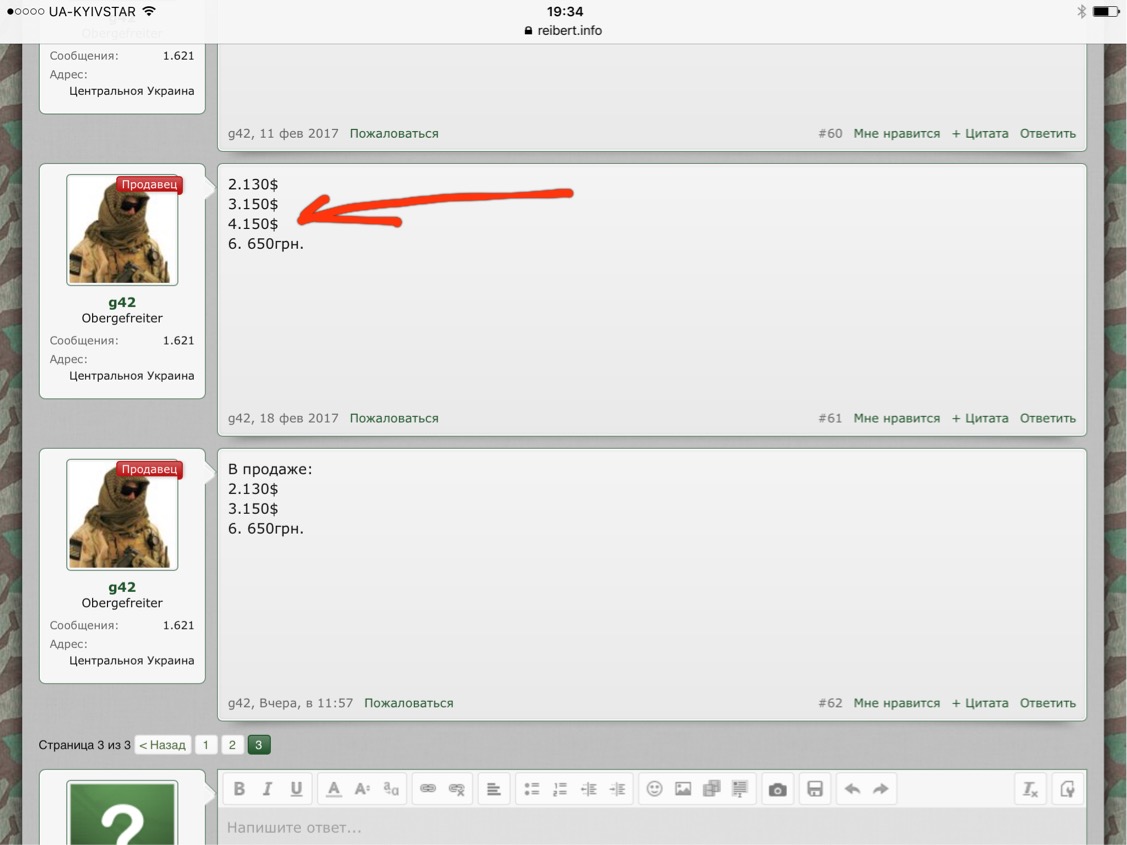Viewport: 1127px width, 845px height.
Task: Report post #60 via Пожаловаться
Action: pyautogui.click(x=394, y=134)
